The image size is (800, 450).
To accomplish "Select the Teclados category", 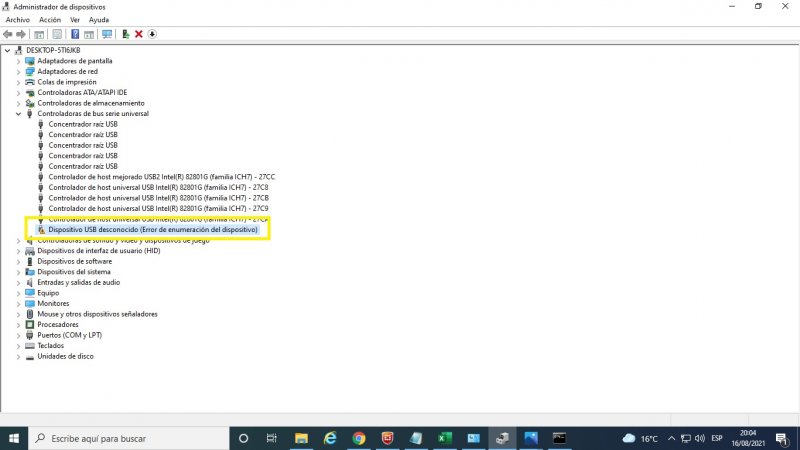I will [x=51, y=345].
